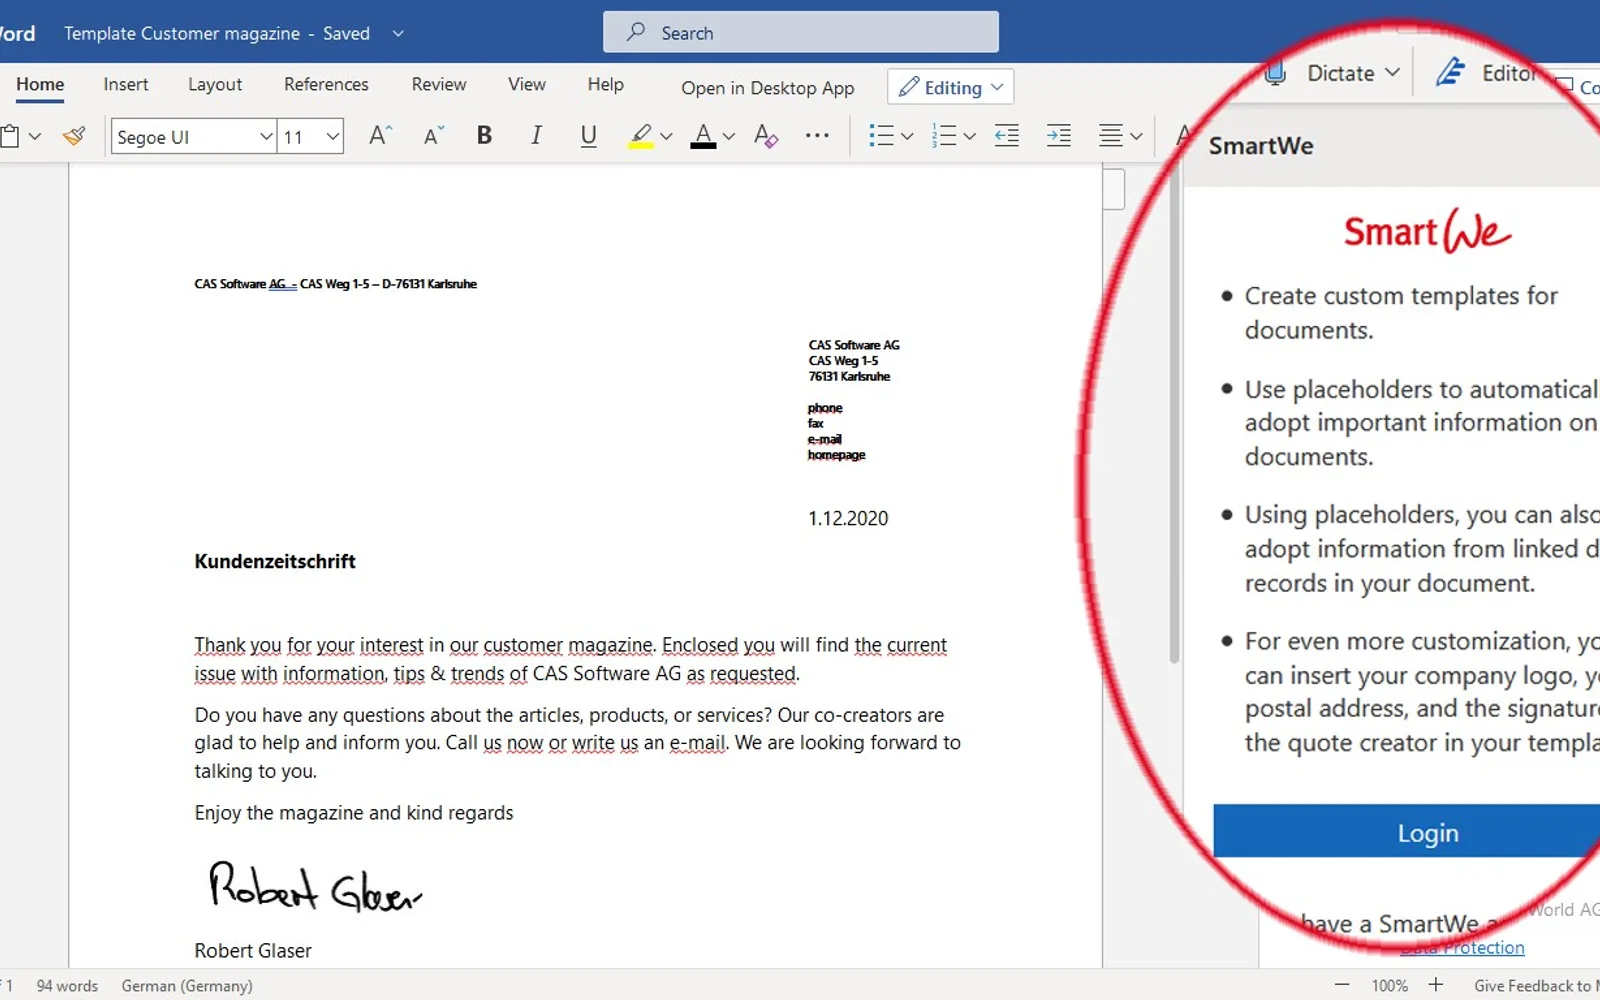The width and height of the screenshot is (1600, 1000).
Task: Zoom out with the minus icon
Action: pyautogui.click(x=1342, y=985)
